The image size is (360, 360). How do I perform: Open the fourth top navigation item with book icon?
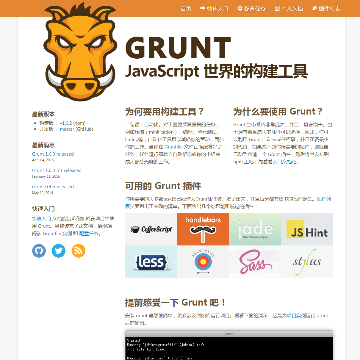tap(289, 8)
